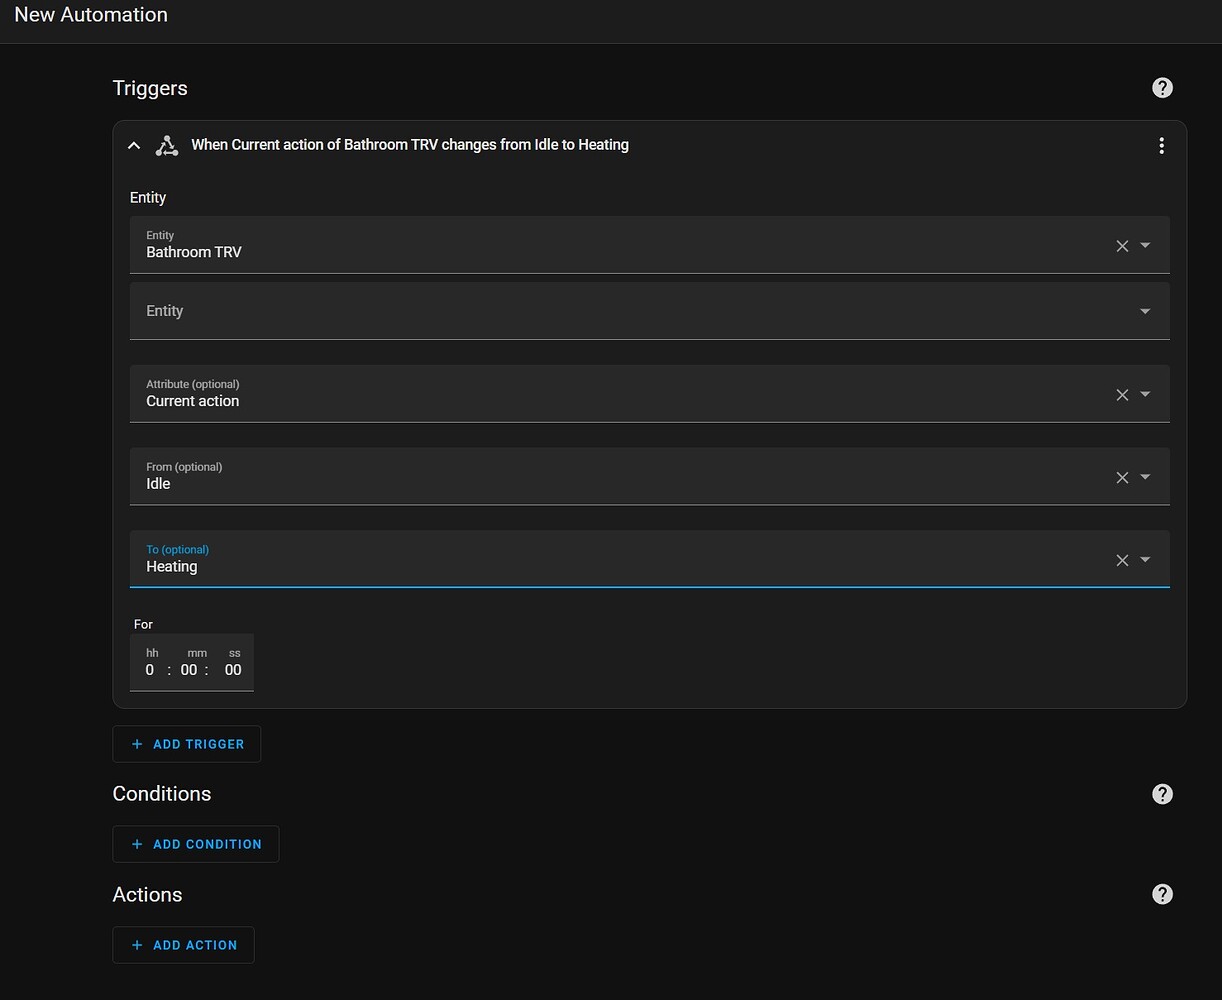Open the Conditions help question mark
This screenshot has height=1000, width=1222.
pos(1162,793)
